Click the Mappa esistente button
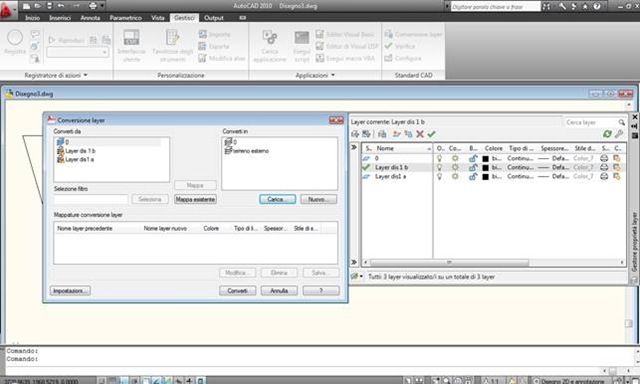This screenshot has width=640, height=384. [195, 199]
